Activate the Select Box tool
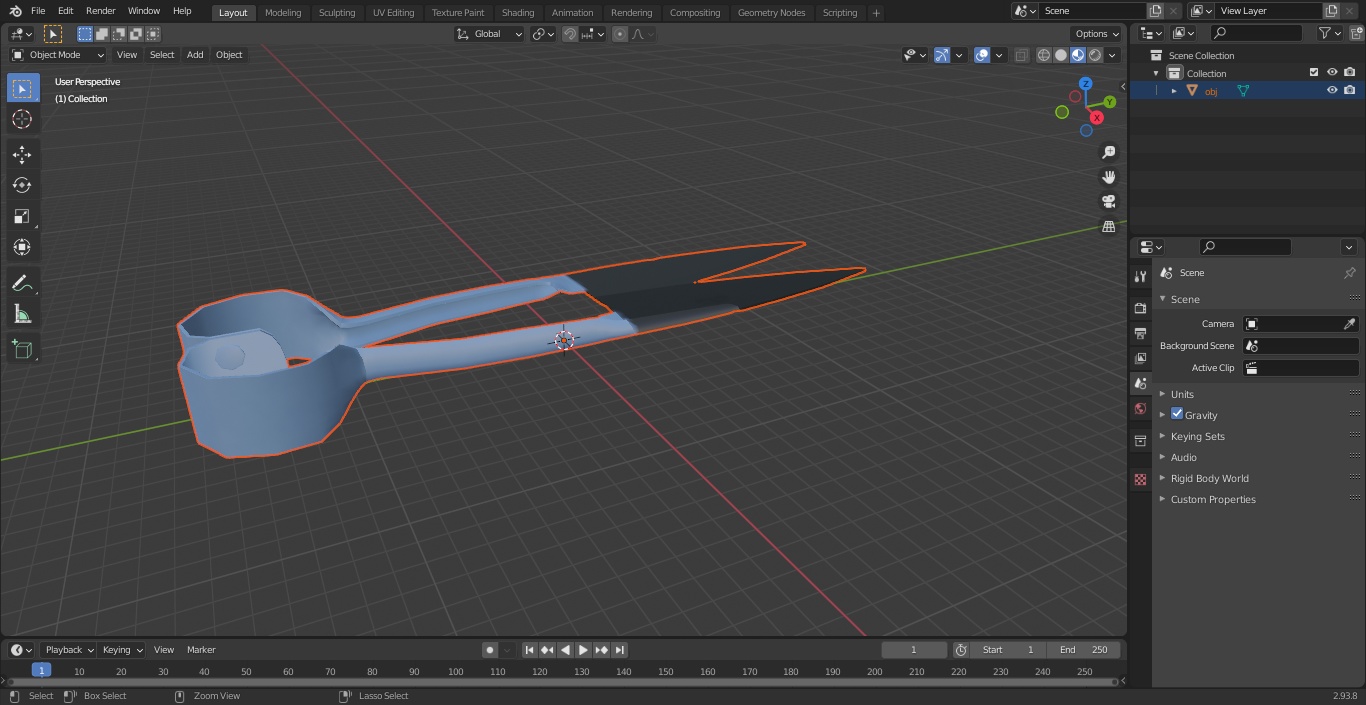The image size is (1366, 705). 22,89
